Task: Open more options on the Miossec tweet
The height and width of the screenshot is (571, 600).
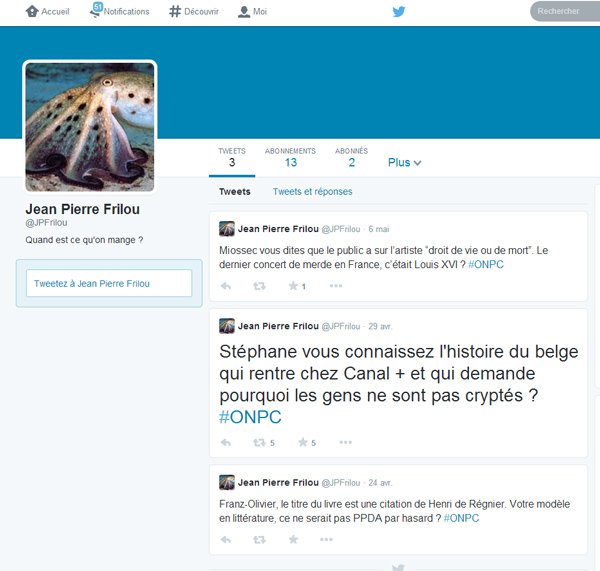Action: [336, 286]
